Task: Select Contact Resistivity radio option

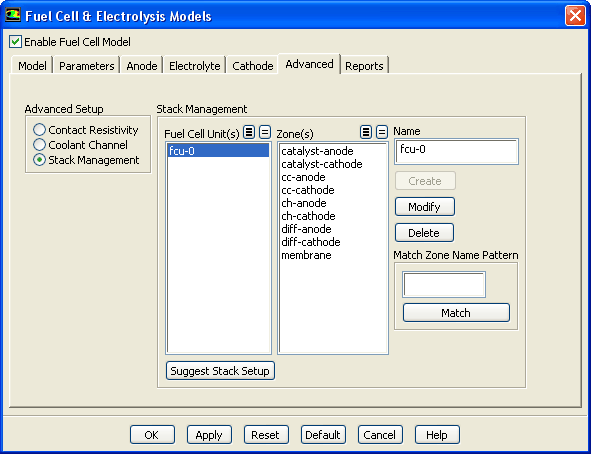Action: pyautogui.click(x=39, y=130)
